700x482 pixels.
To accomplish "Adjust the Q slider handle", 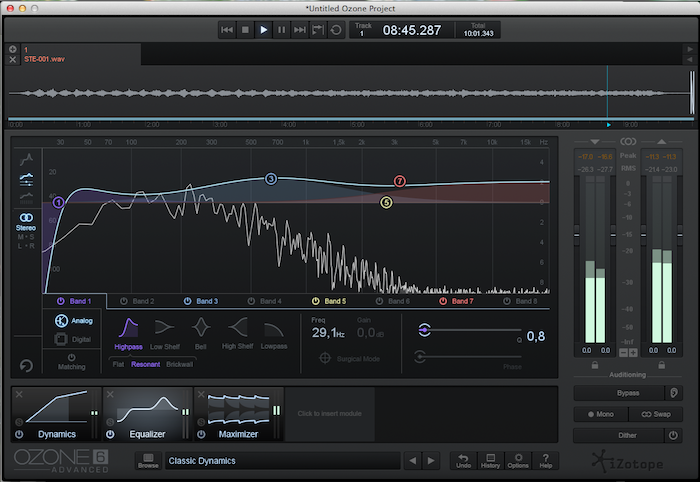I will tap(425, 330).
